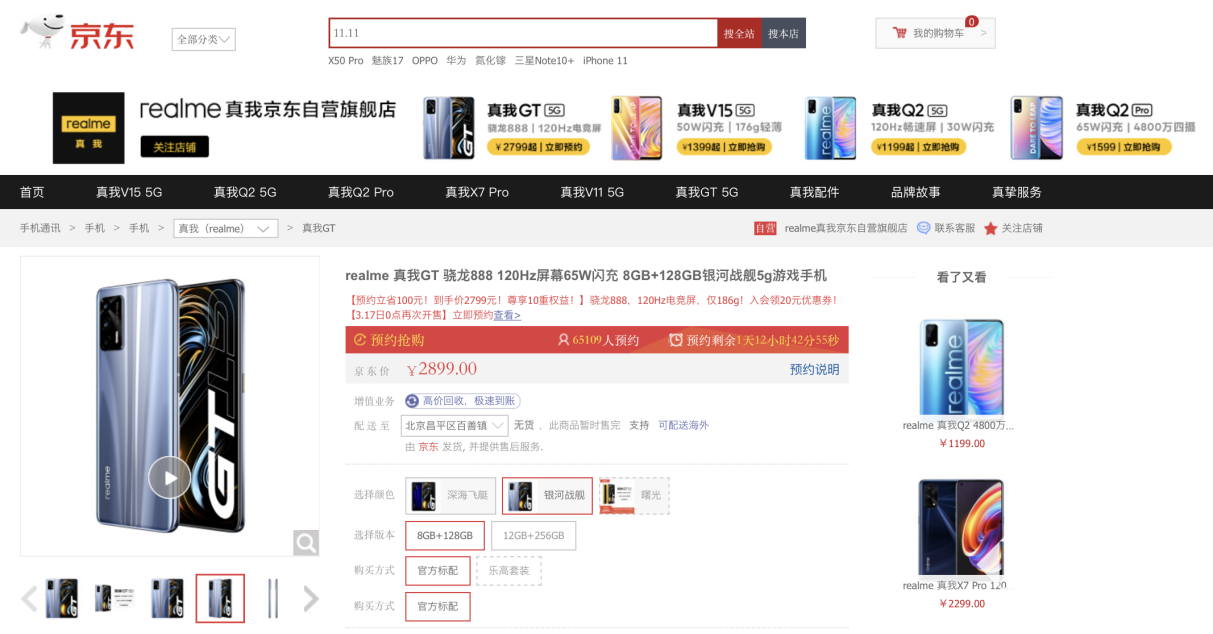Open 真我X7 Pro navigation tab
1213x634 pixels.
(477, 192)
